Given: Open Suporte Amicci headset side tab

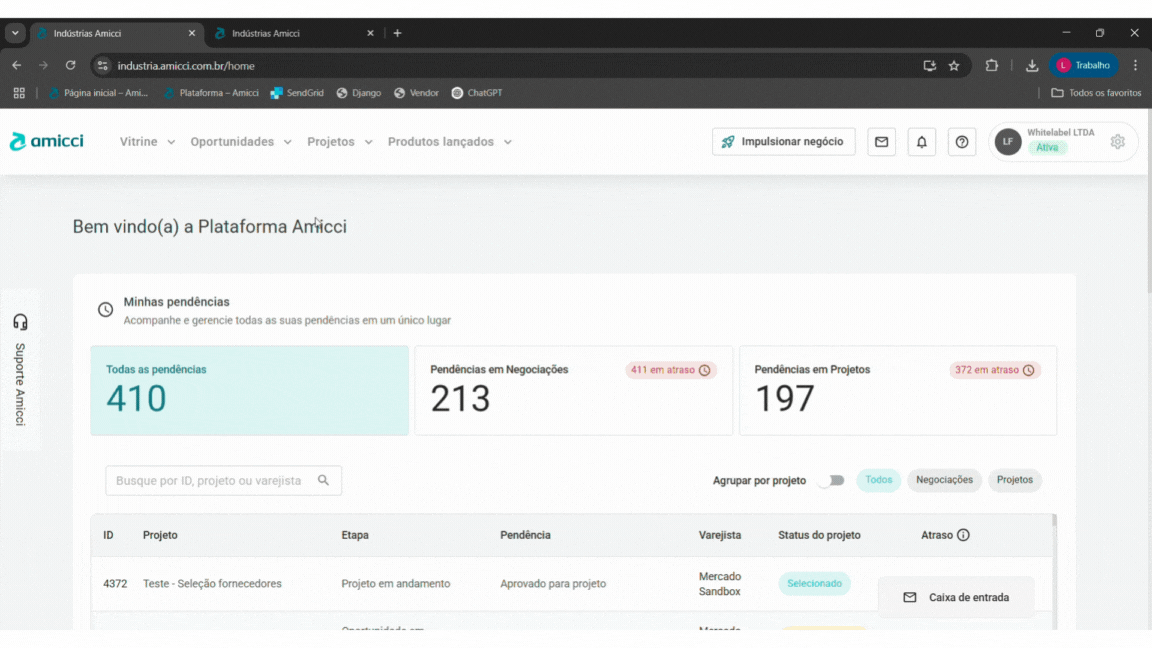Looking at the screenshot, I should coord(20,370).
